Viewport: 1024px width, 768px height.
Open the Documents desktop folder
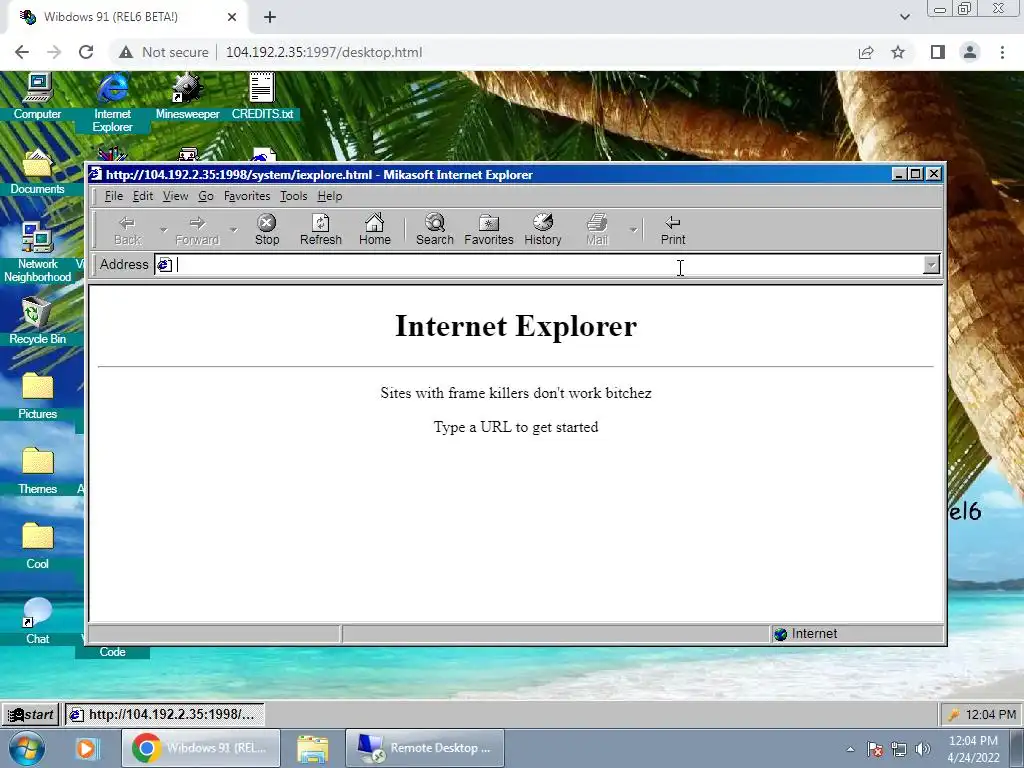[37, 172]
